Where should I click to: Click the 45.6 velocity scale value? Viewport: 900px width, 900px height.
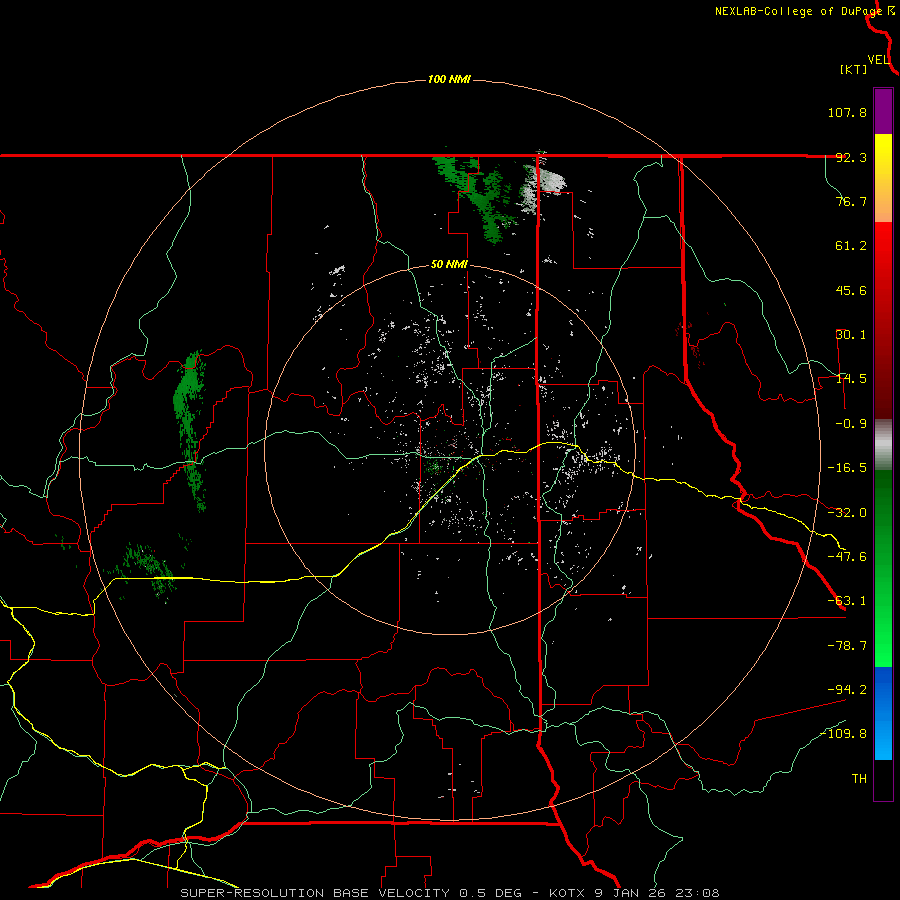(x=851, y=290)
